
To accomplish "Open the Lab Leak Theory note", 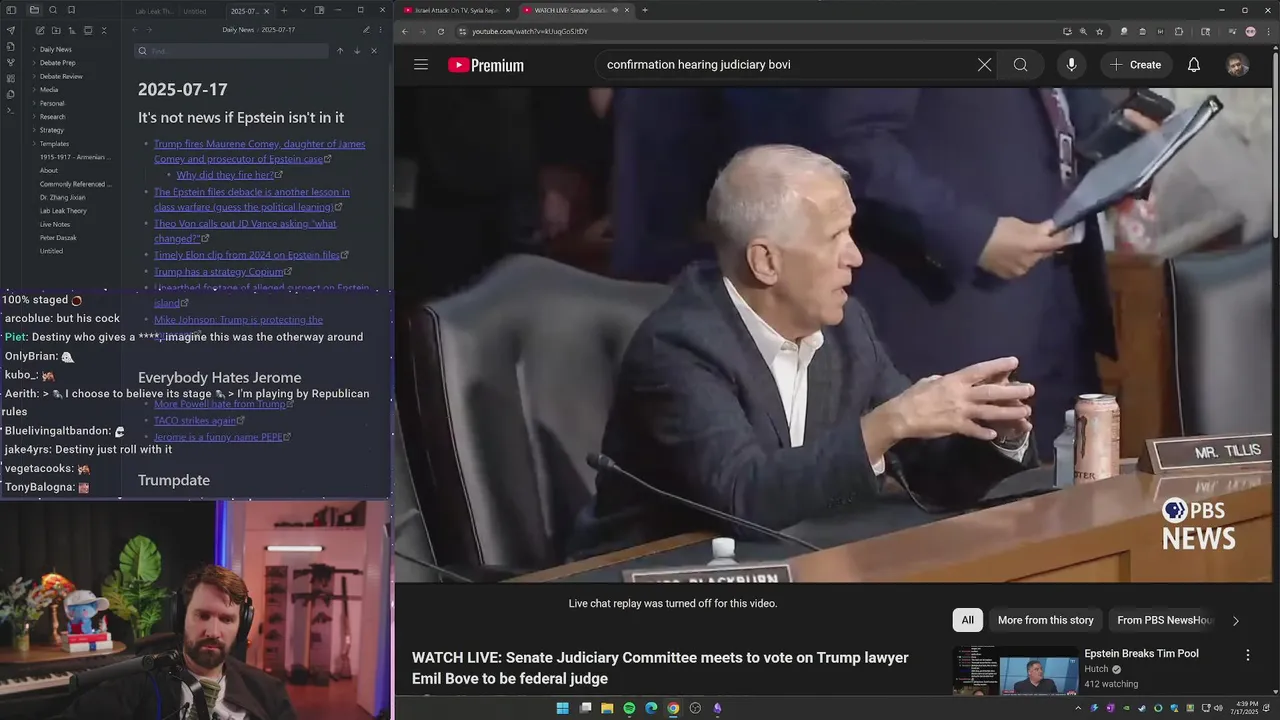I will tap(63, 211).
